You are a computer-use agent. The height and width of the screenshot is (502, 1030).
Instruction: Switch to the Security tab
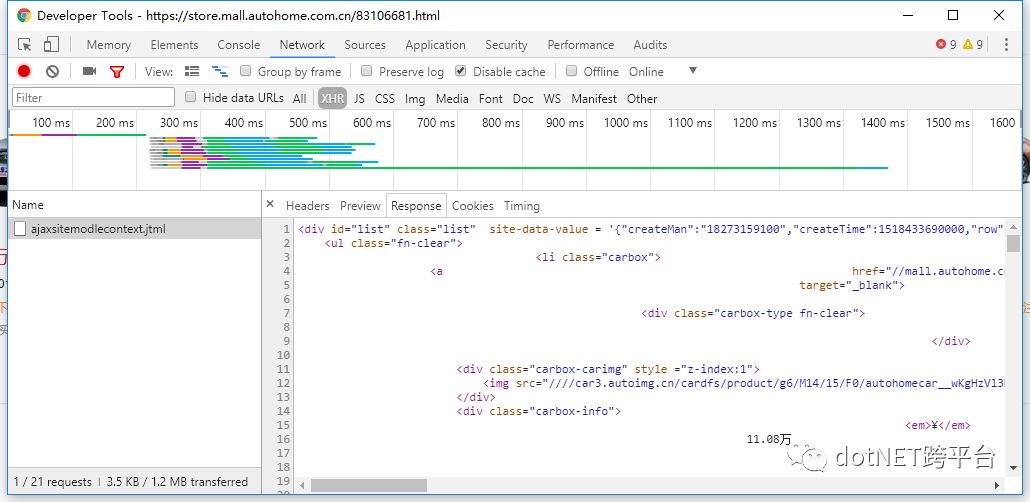pyautogui.click(x=506, y=45)
